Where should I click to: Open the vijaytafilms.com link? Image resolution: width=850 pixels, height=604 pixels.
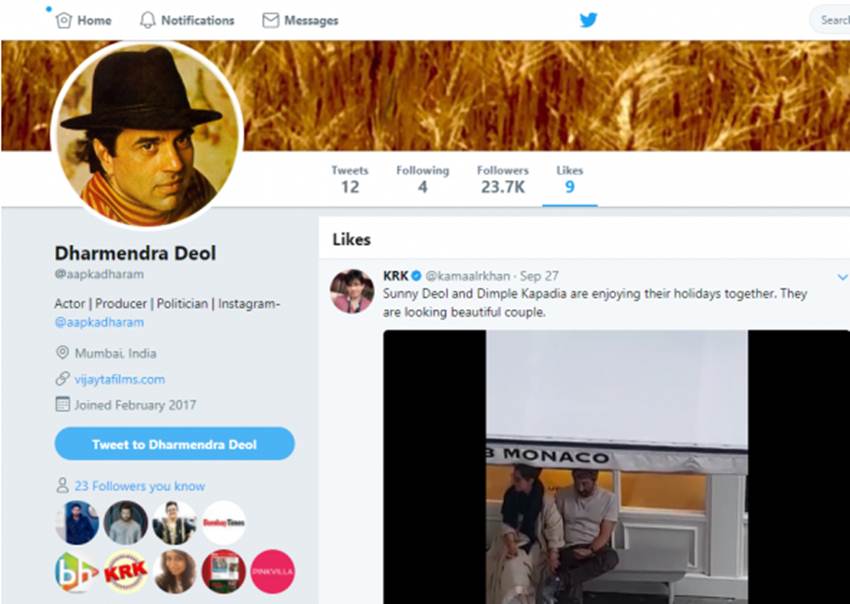coord(120,379)
